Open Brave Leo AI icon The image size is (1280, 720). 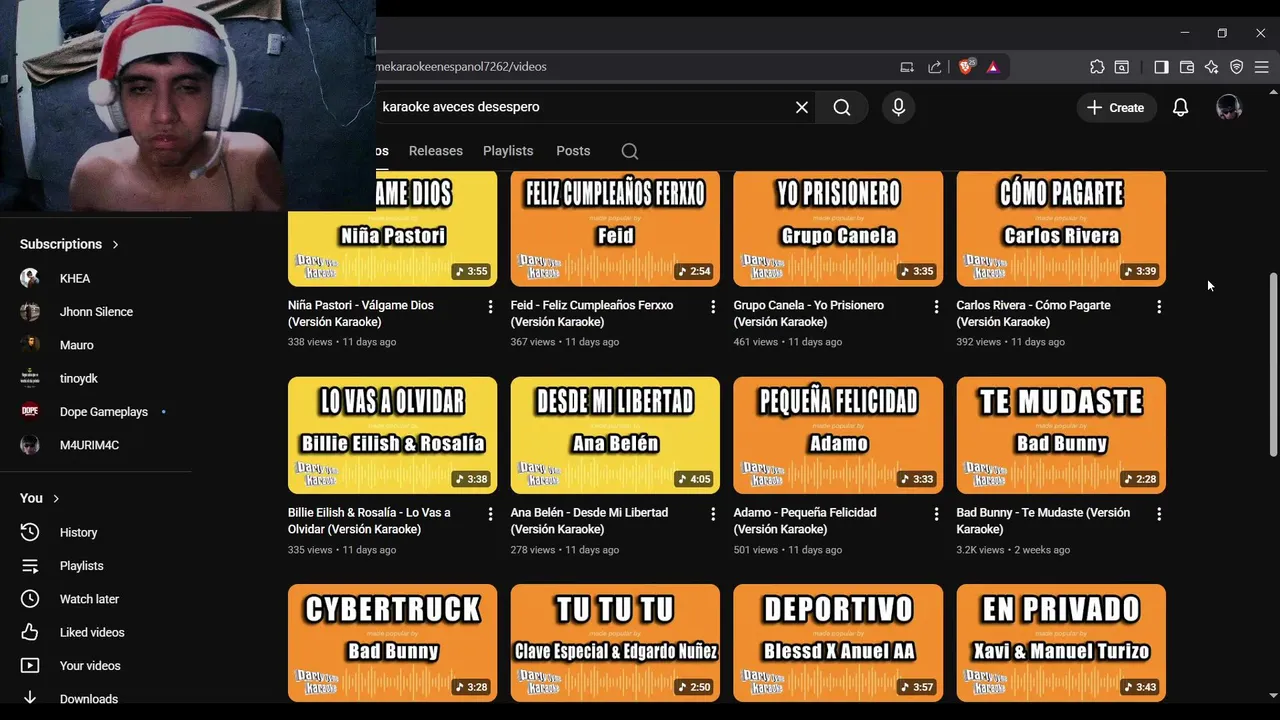coord(1212,67)
